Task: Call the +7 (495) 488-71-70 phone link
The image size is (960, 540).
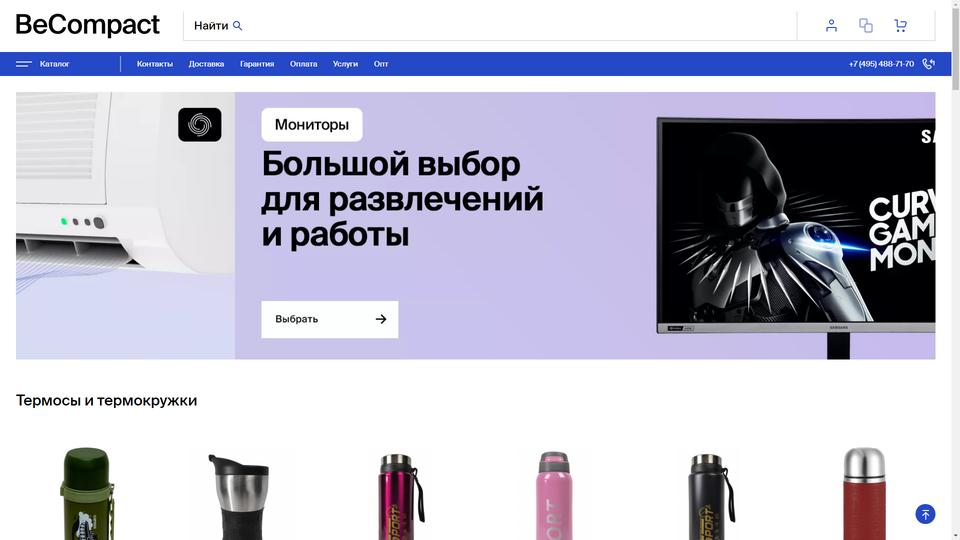Action: tap(881, 64)
